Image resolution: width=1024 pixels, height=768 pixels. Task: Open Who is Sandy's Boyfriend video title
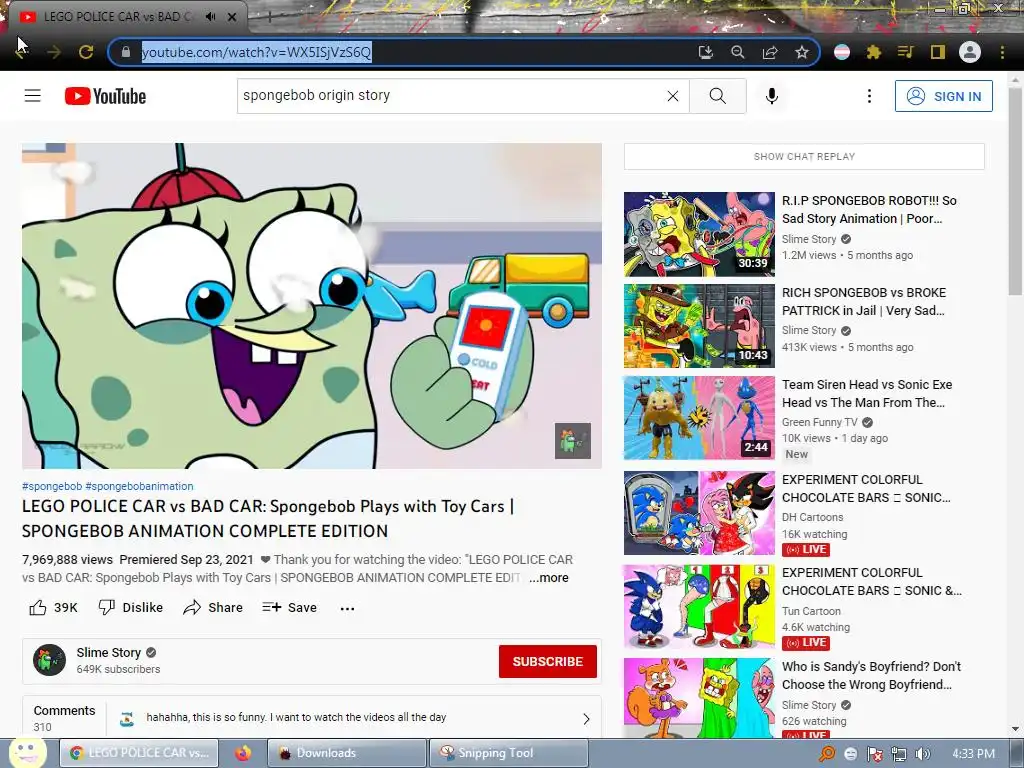coord(871,676)
